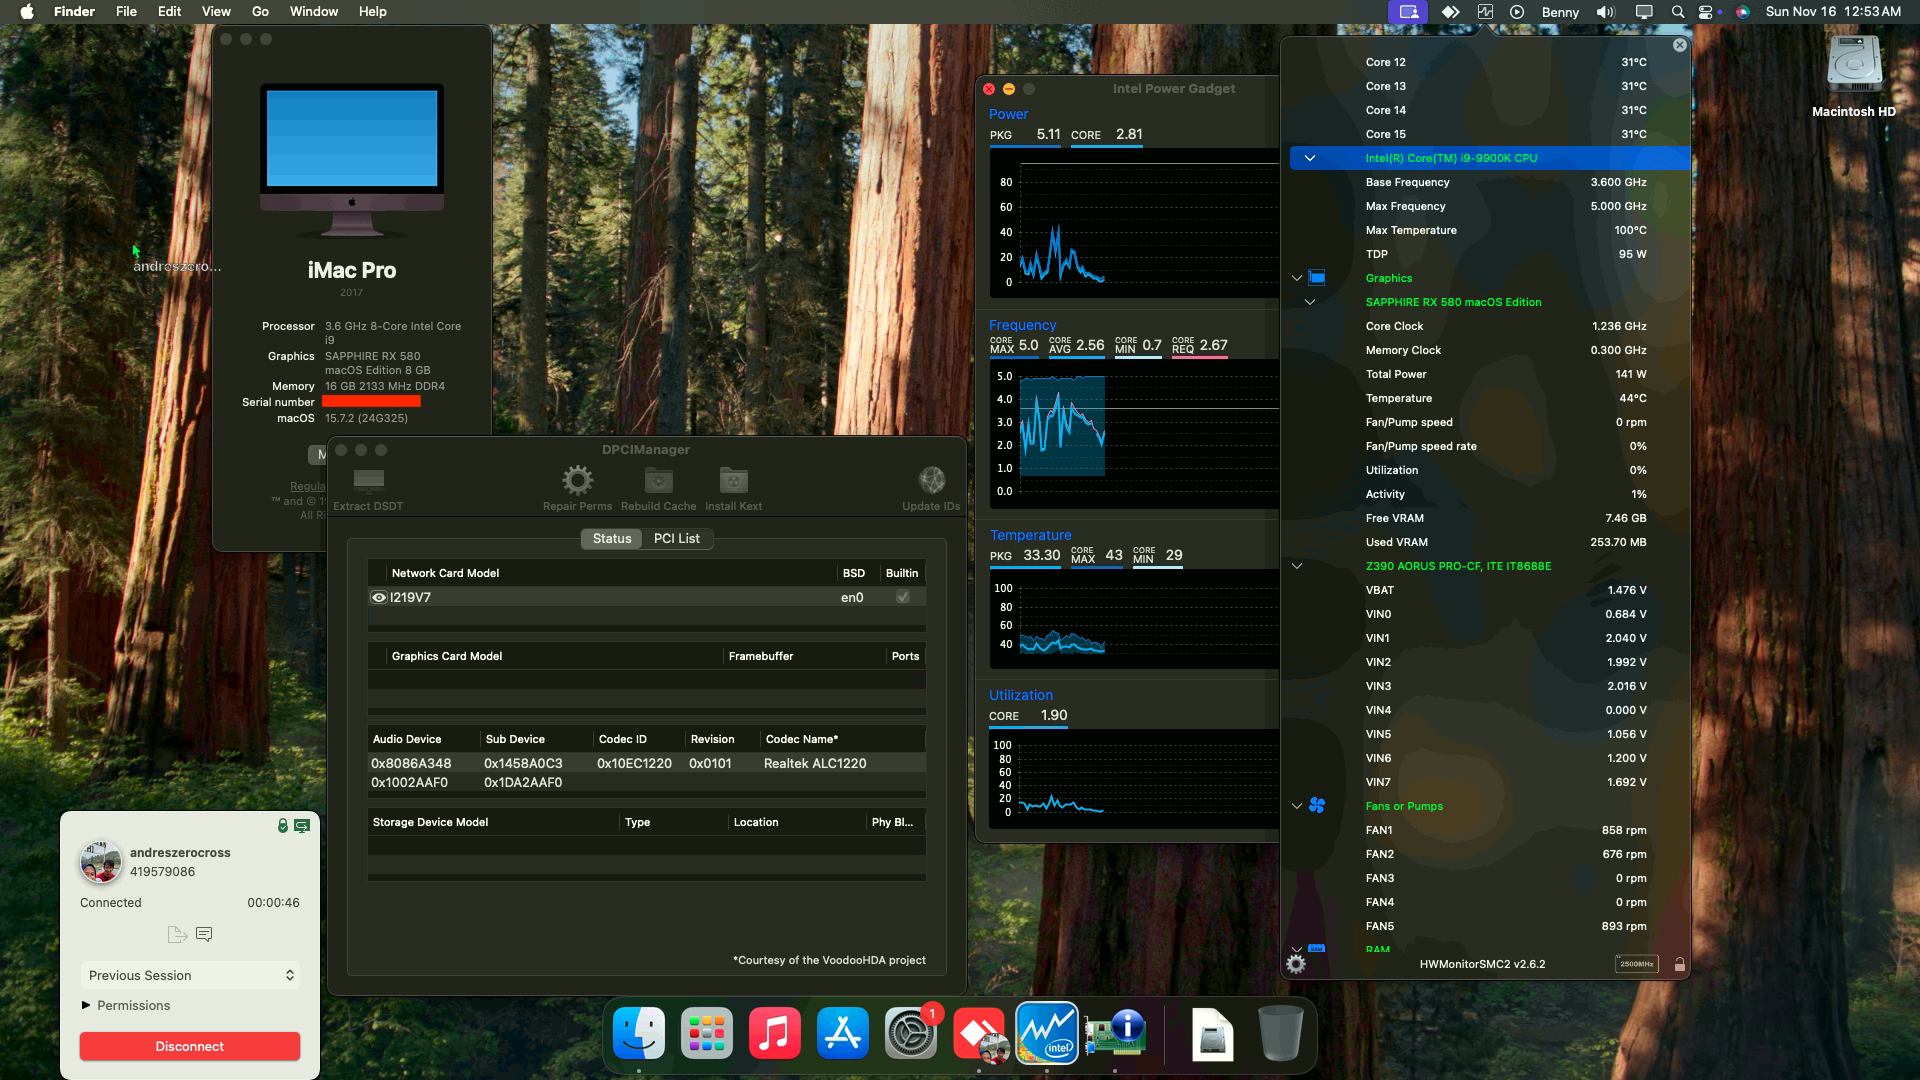
Task: Switch to the PCI List tab
Action: tap(677, 539)
